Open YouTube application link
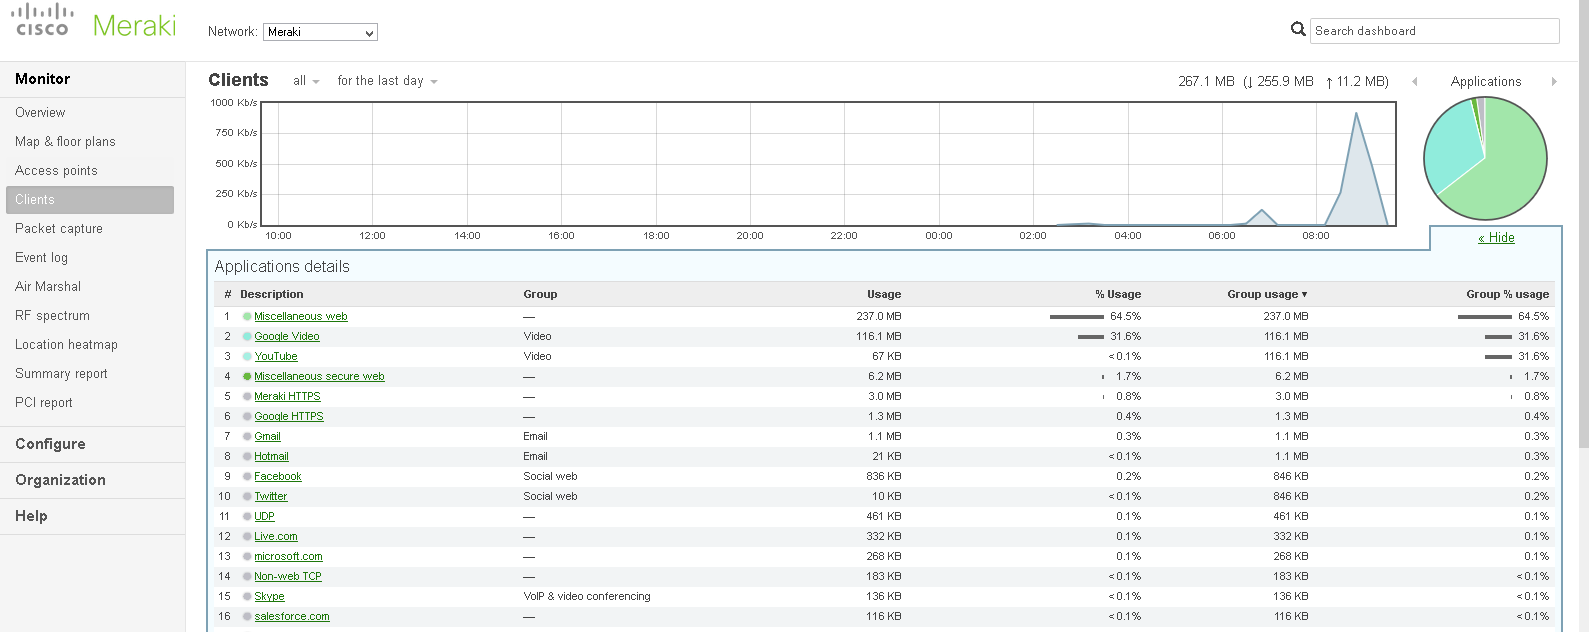Image resolution: width=1589 pixels, height=632 pixels. (x=276, y=356)
